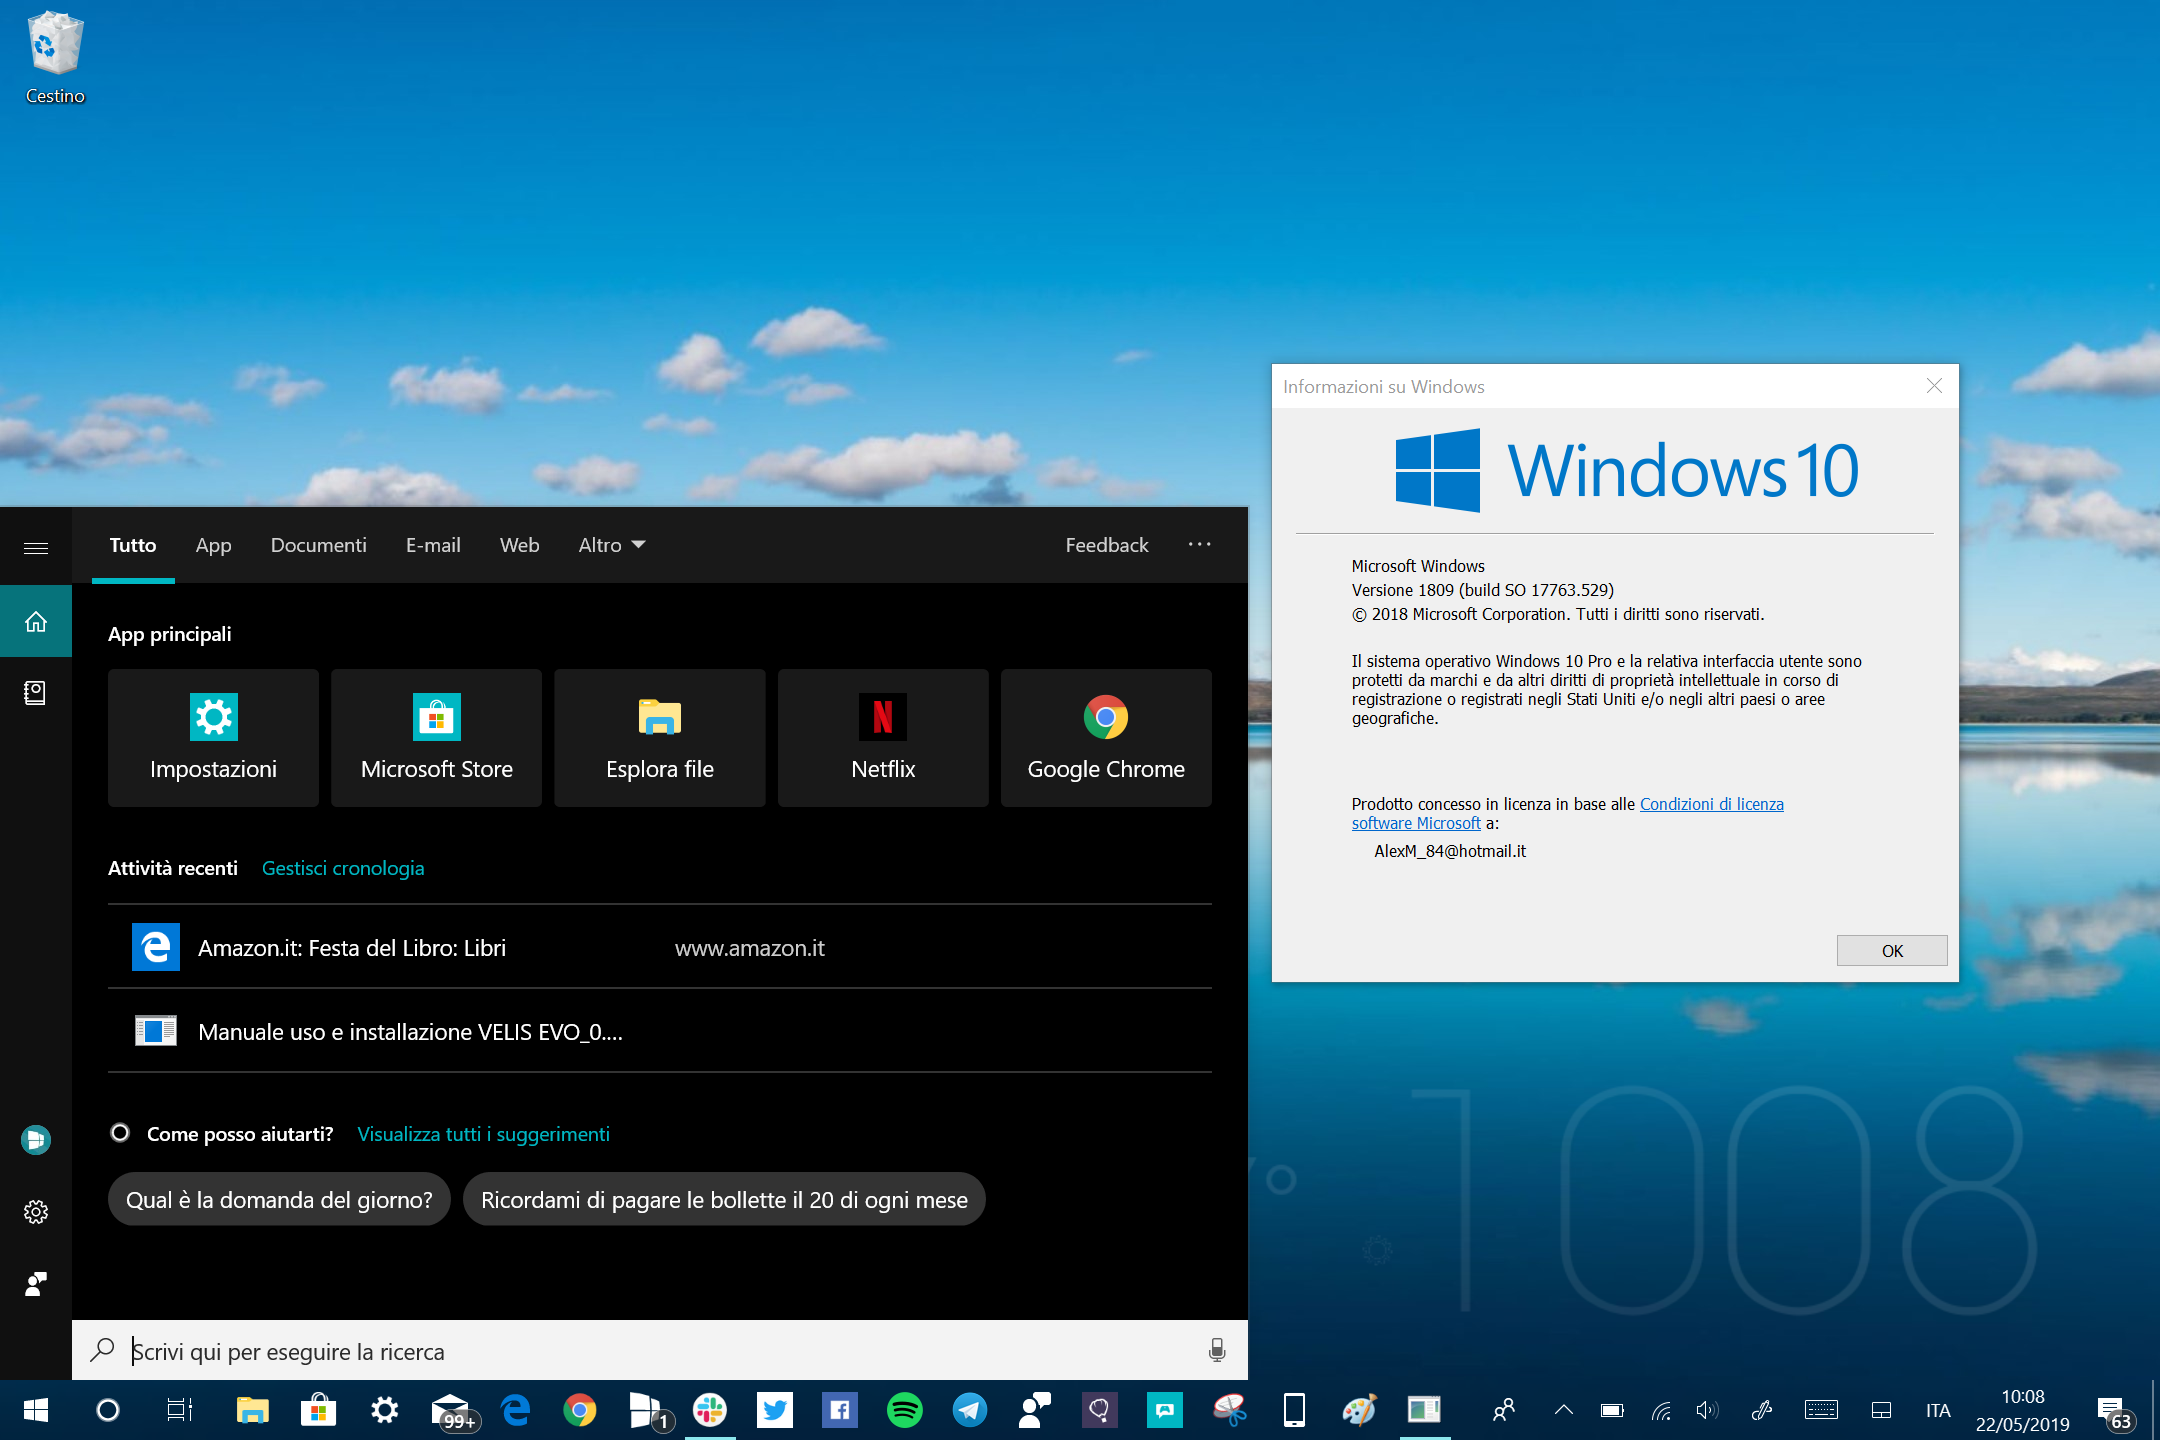The height and width of the screenshot is (1440, 2160).
Task: Open the feedback person icon in Cortana sidebar
Action: 36,1284
